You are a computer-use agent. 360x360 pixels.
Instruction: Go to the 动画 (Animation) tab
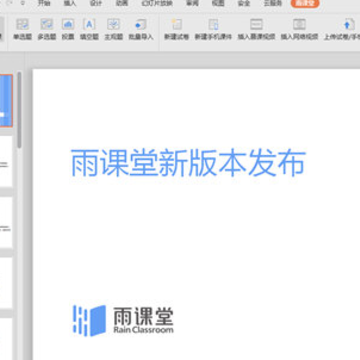(122, 3)
